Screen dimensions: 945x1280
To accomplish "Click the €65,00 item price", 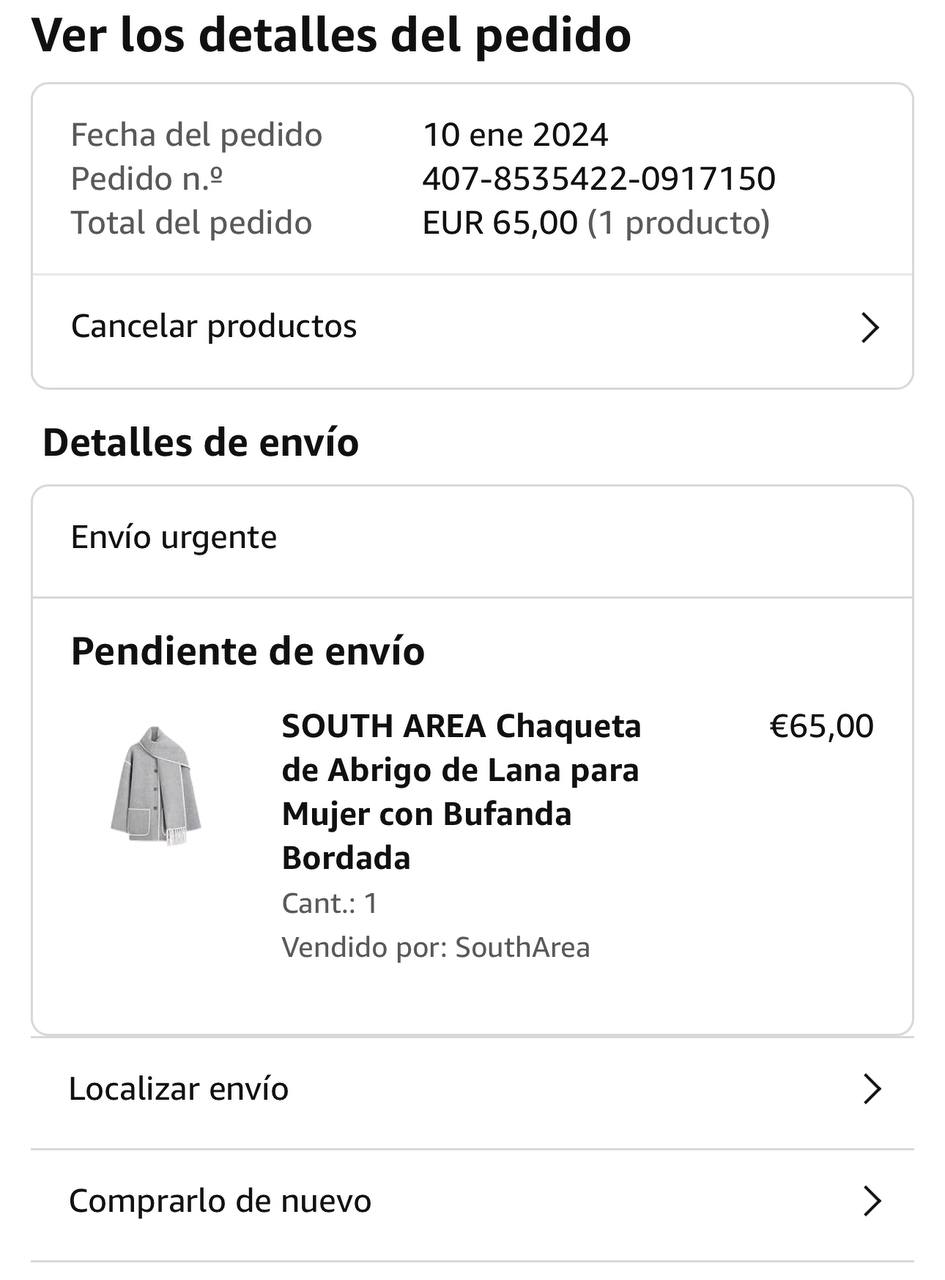I will (821, 726).
